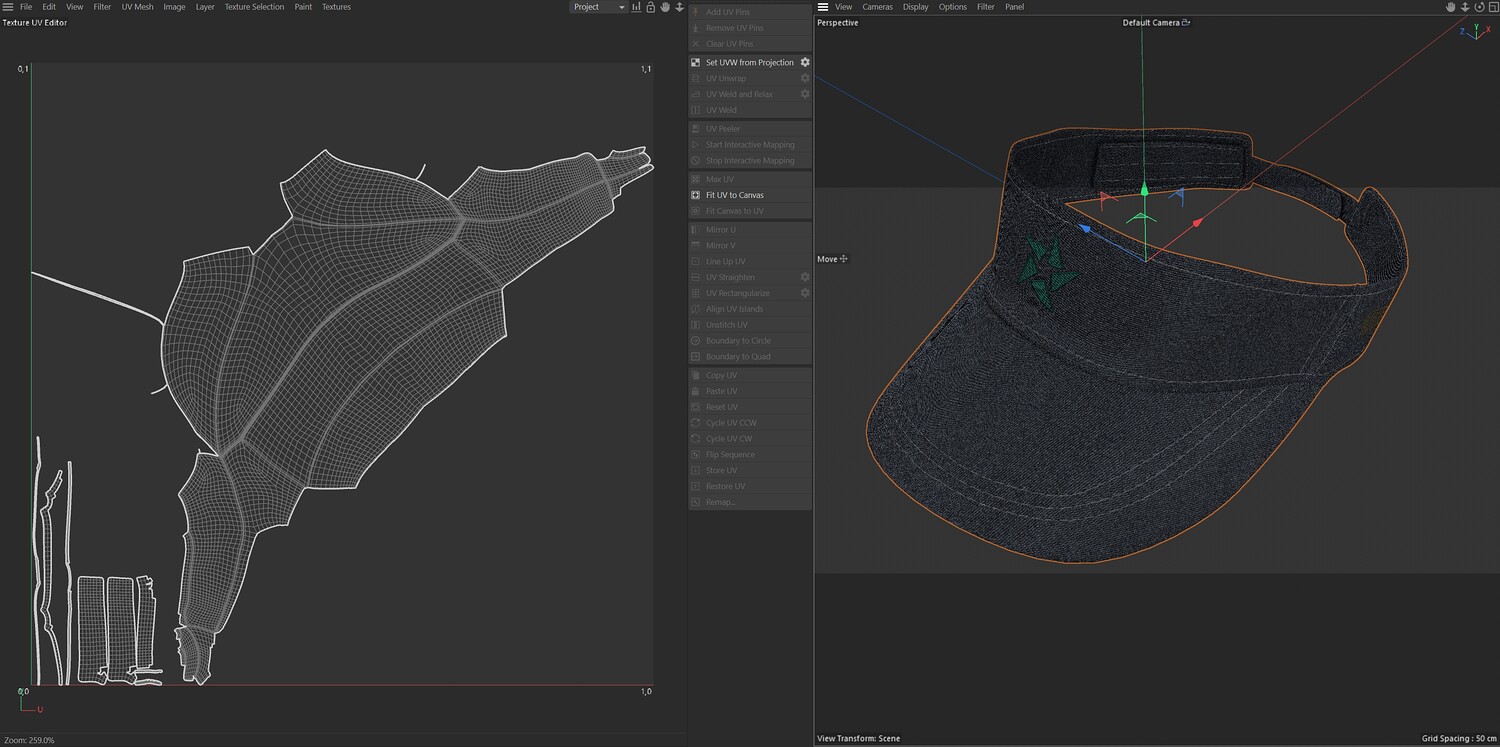The image size is (1500, 747).
Task: Open the Project dropdown
Action: point(598,7)
